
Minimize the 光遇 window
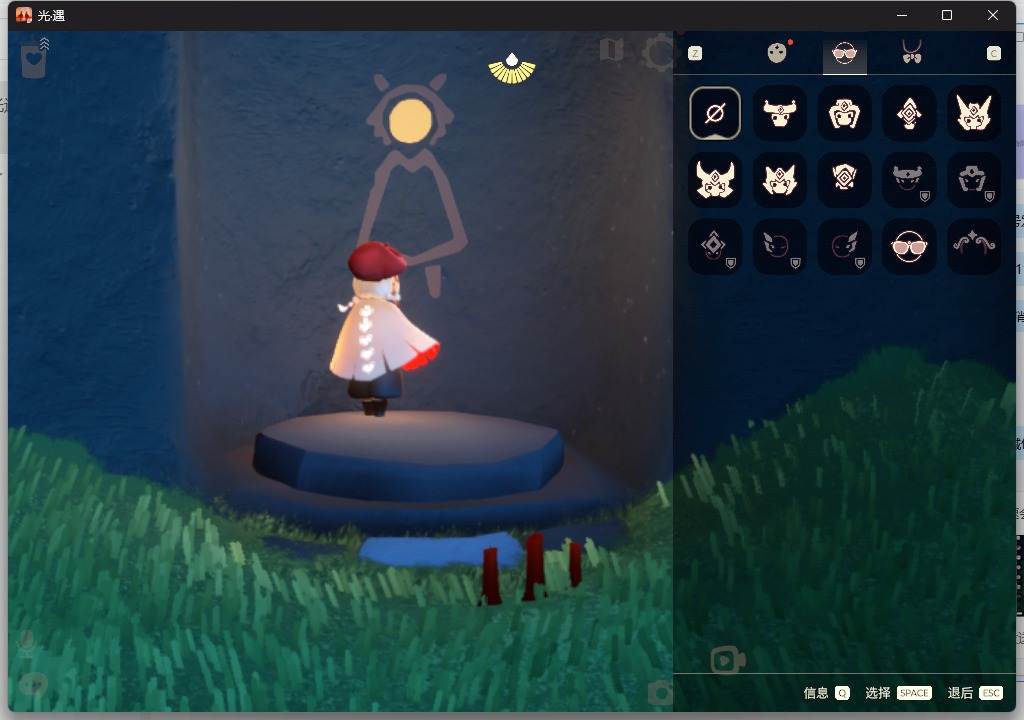[x=902, y=15]
